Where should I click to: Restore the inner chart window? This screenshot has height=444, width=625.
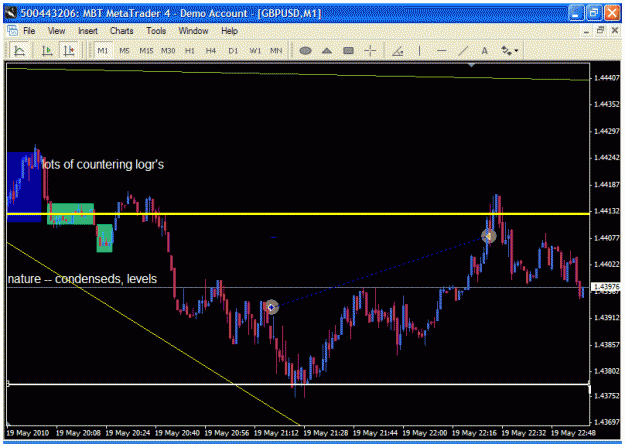click(600, 31)
